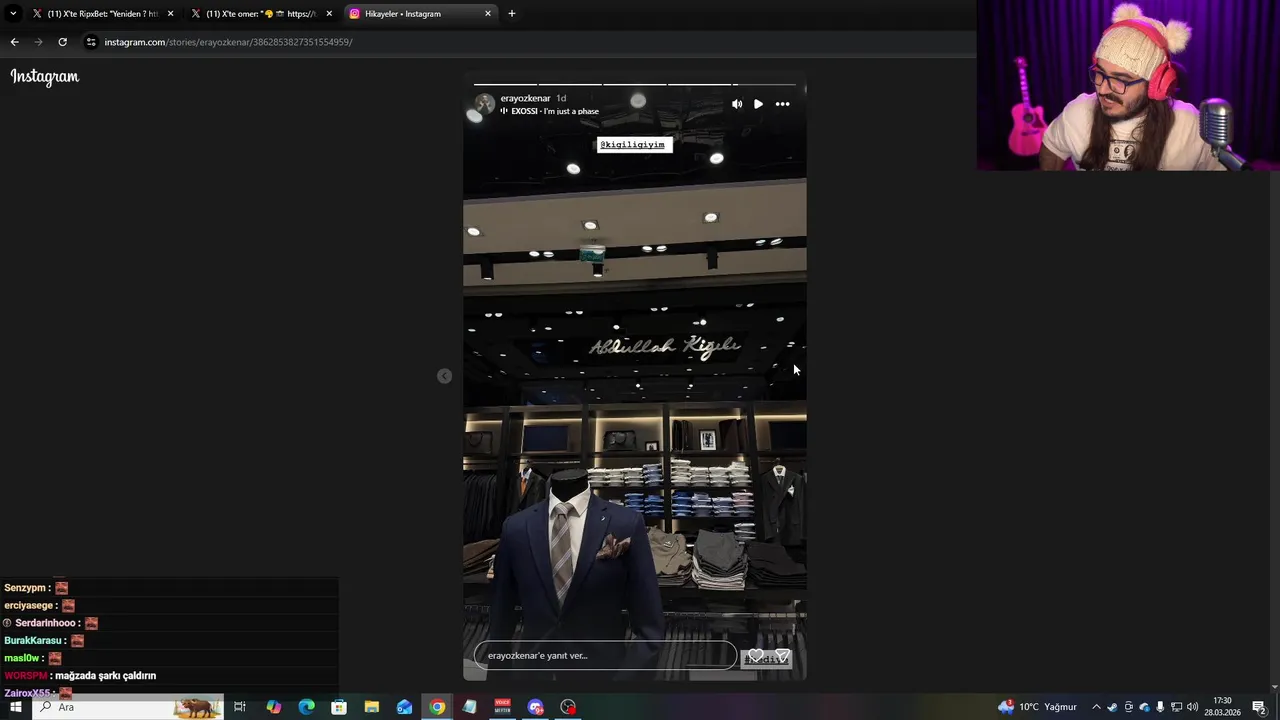Image resolution: width=1280 pixels, height=720 pixels.
Task: Click chat username erciyasege
Action: click(28, 606)
